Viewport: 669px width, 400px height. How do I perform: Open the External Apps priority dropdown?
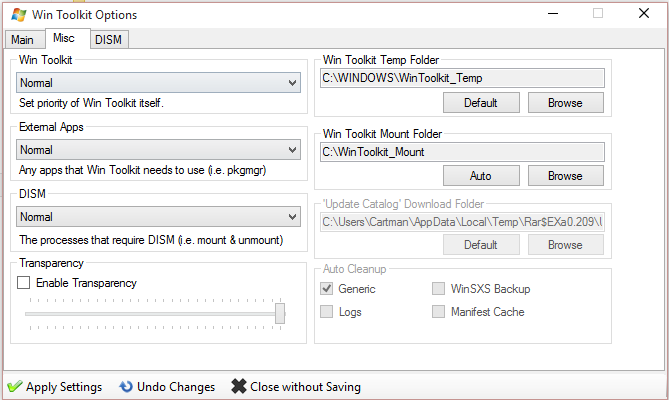(158, 150)
